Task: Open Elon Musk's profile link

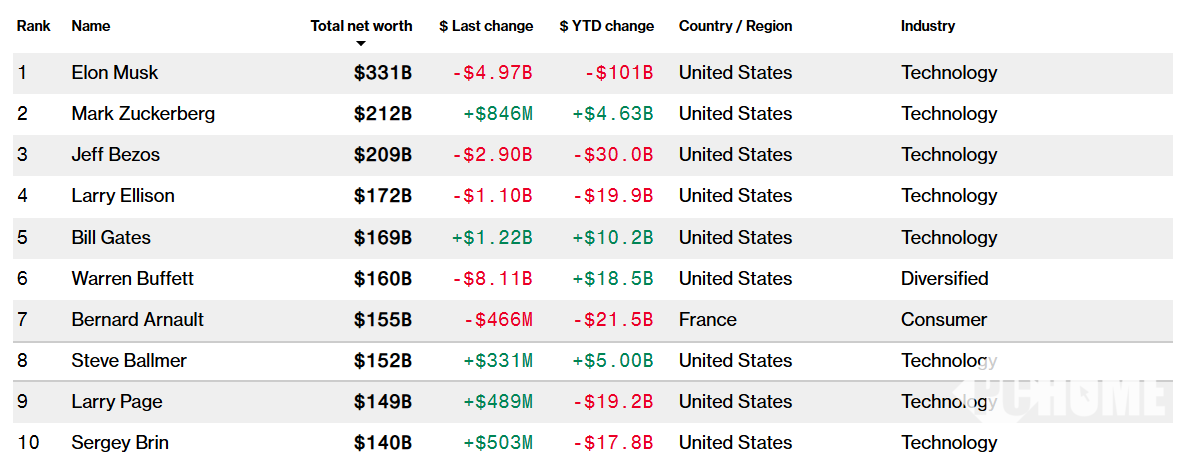Action: click(x=115, y=73)
